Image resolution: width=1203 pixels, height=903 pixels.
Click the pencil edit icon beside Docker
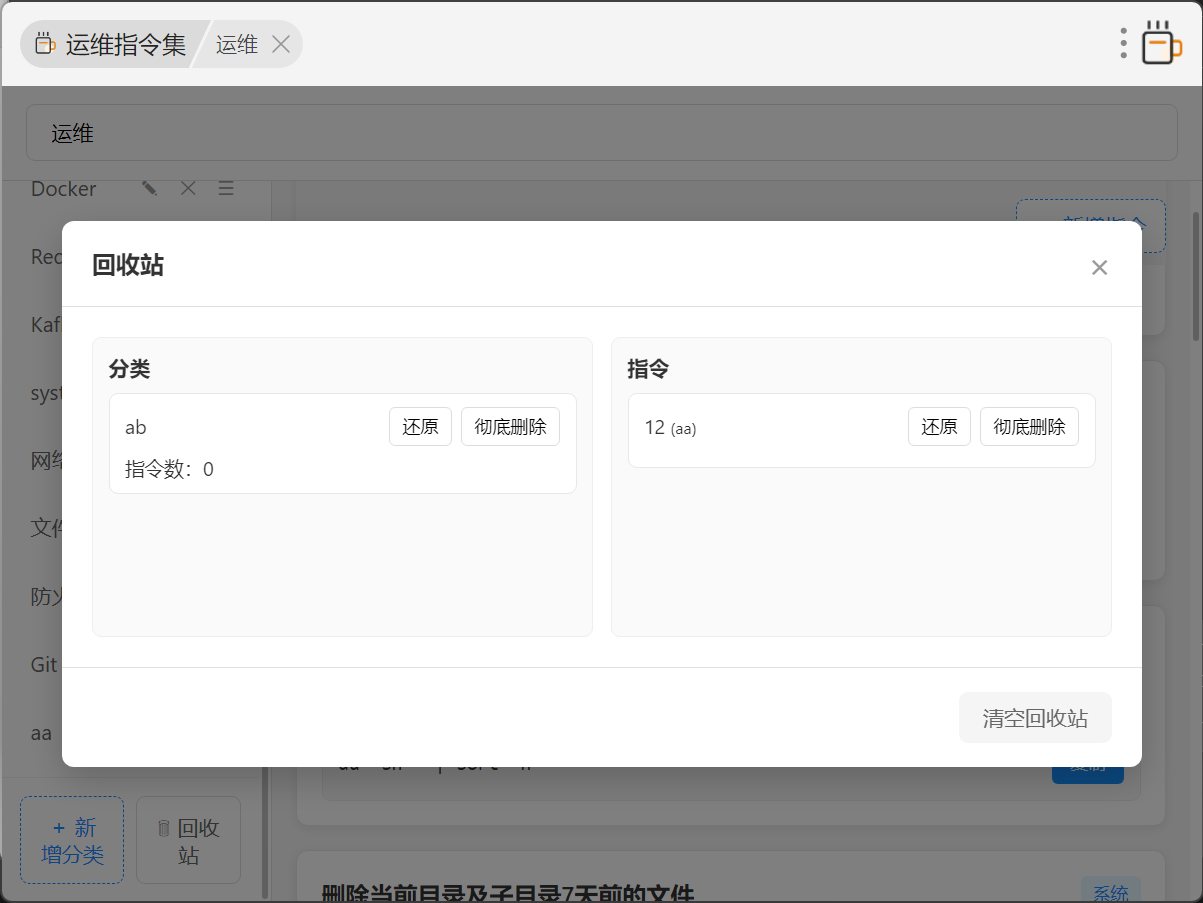pos(150,188)
